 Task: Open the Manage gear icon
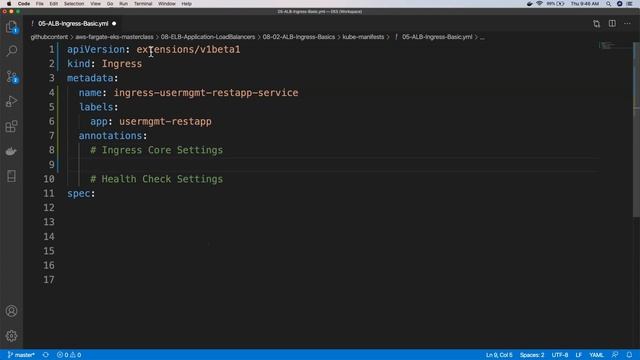[x=11, y=336]
